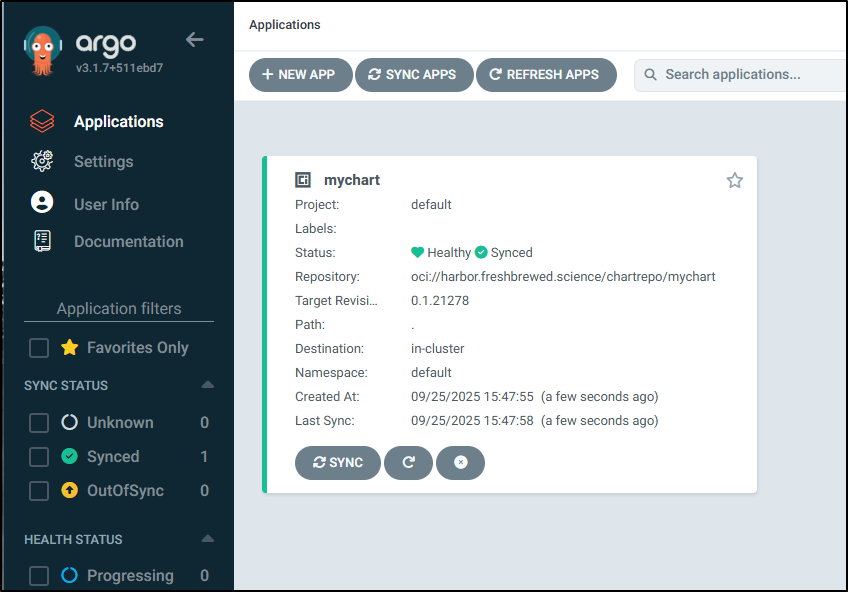
Task: Open the Settings menu item
Action: point(103,161)
